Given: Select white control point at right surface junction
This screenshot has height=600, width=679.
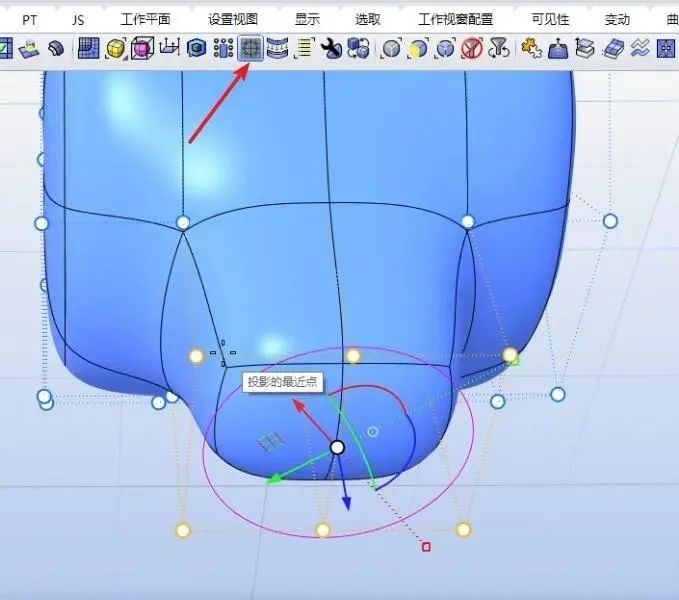Looking at the screenshot, I should [468, 222].
